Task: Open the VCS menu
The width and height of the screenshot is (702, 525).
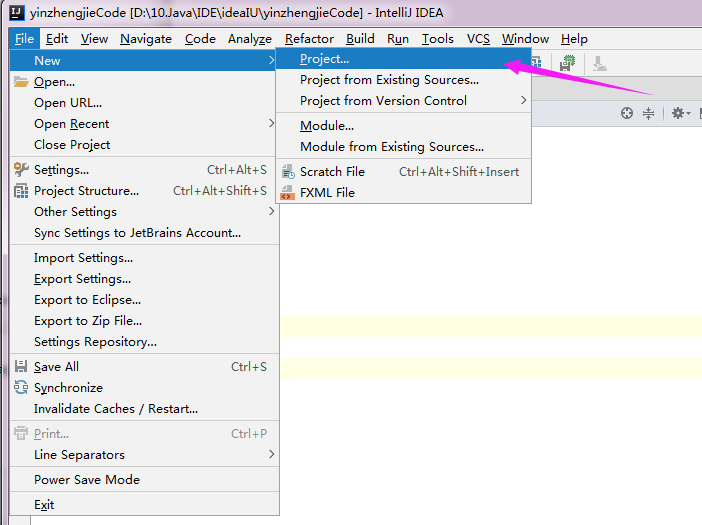Action: (x=478, y=39)
